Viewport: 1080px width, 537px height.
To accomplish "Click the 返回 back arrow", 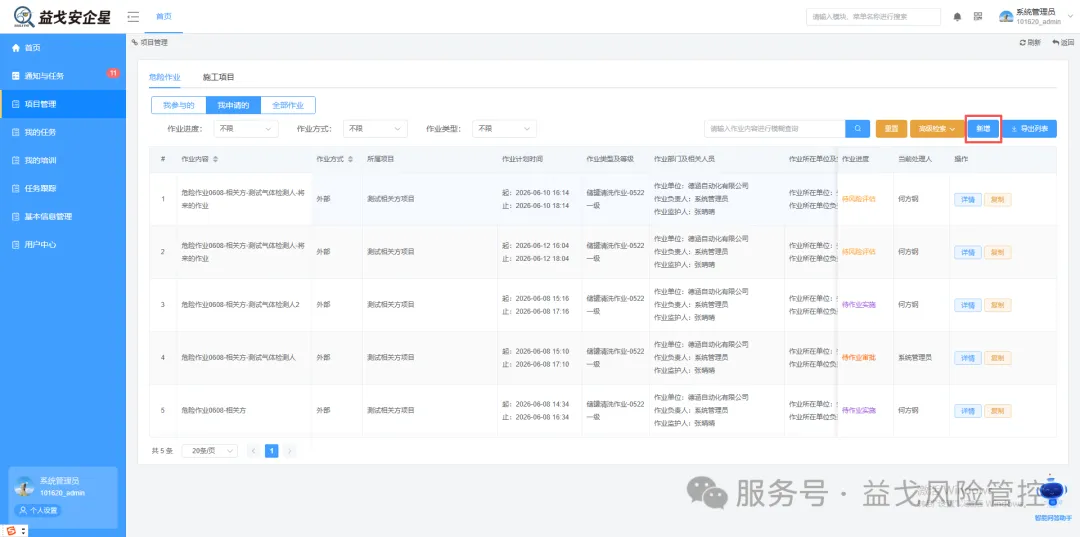I will (x=1055, y=43).
